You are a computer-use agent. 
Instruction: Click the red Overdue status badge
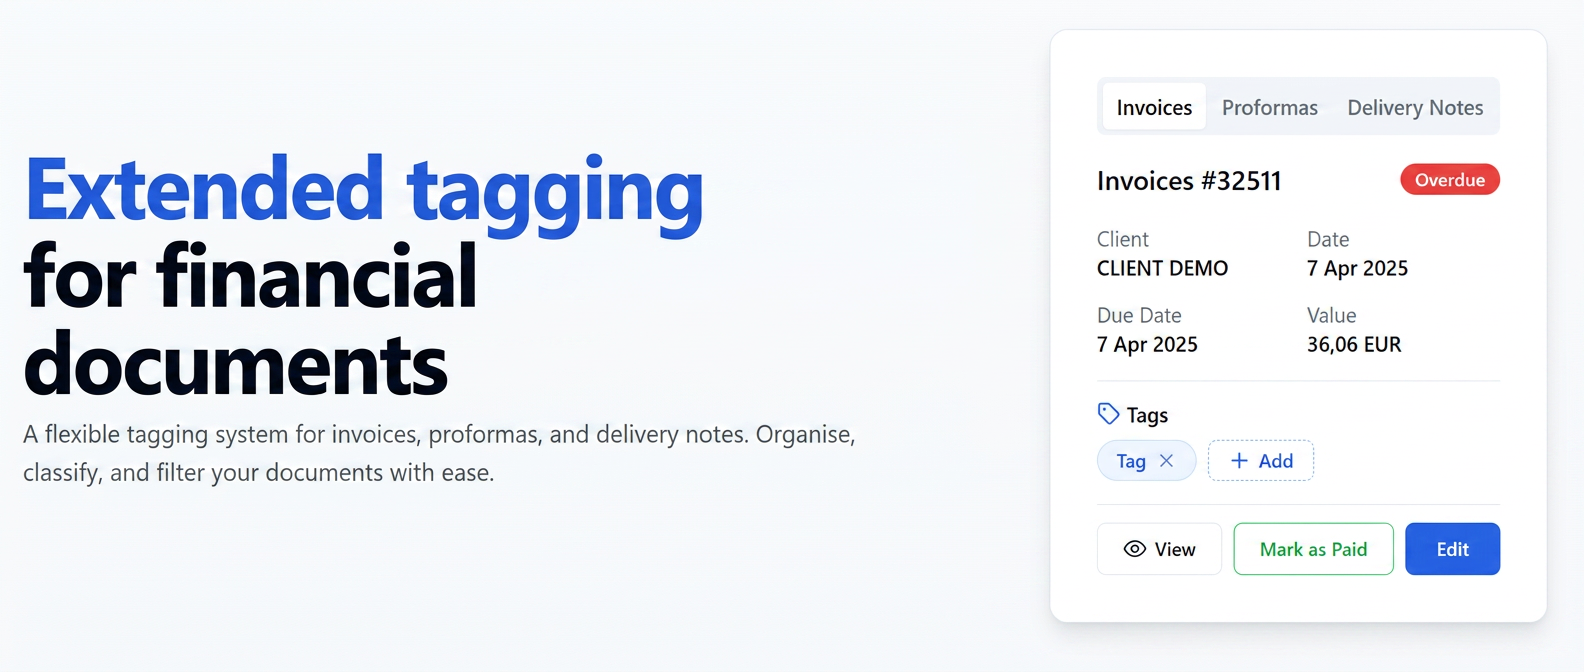pos(1450,179)
